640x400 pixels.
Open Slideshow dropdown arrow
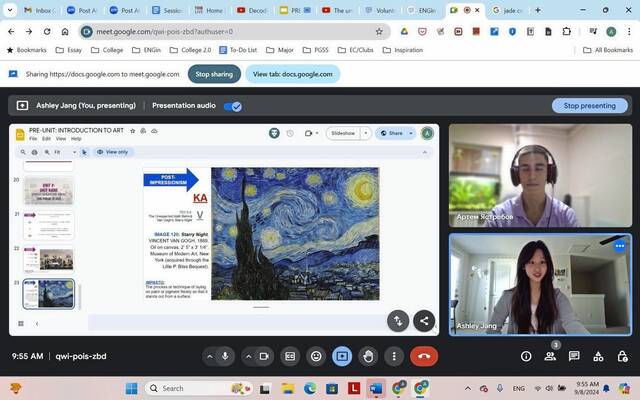tap(366, 133)
